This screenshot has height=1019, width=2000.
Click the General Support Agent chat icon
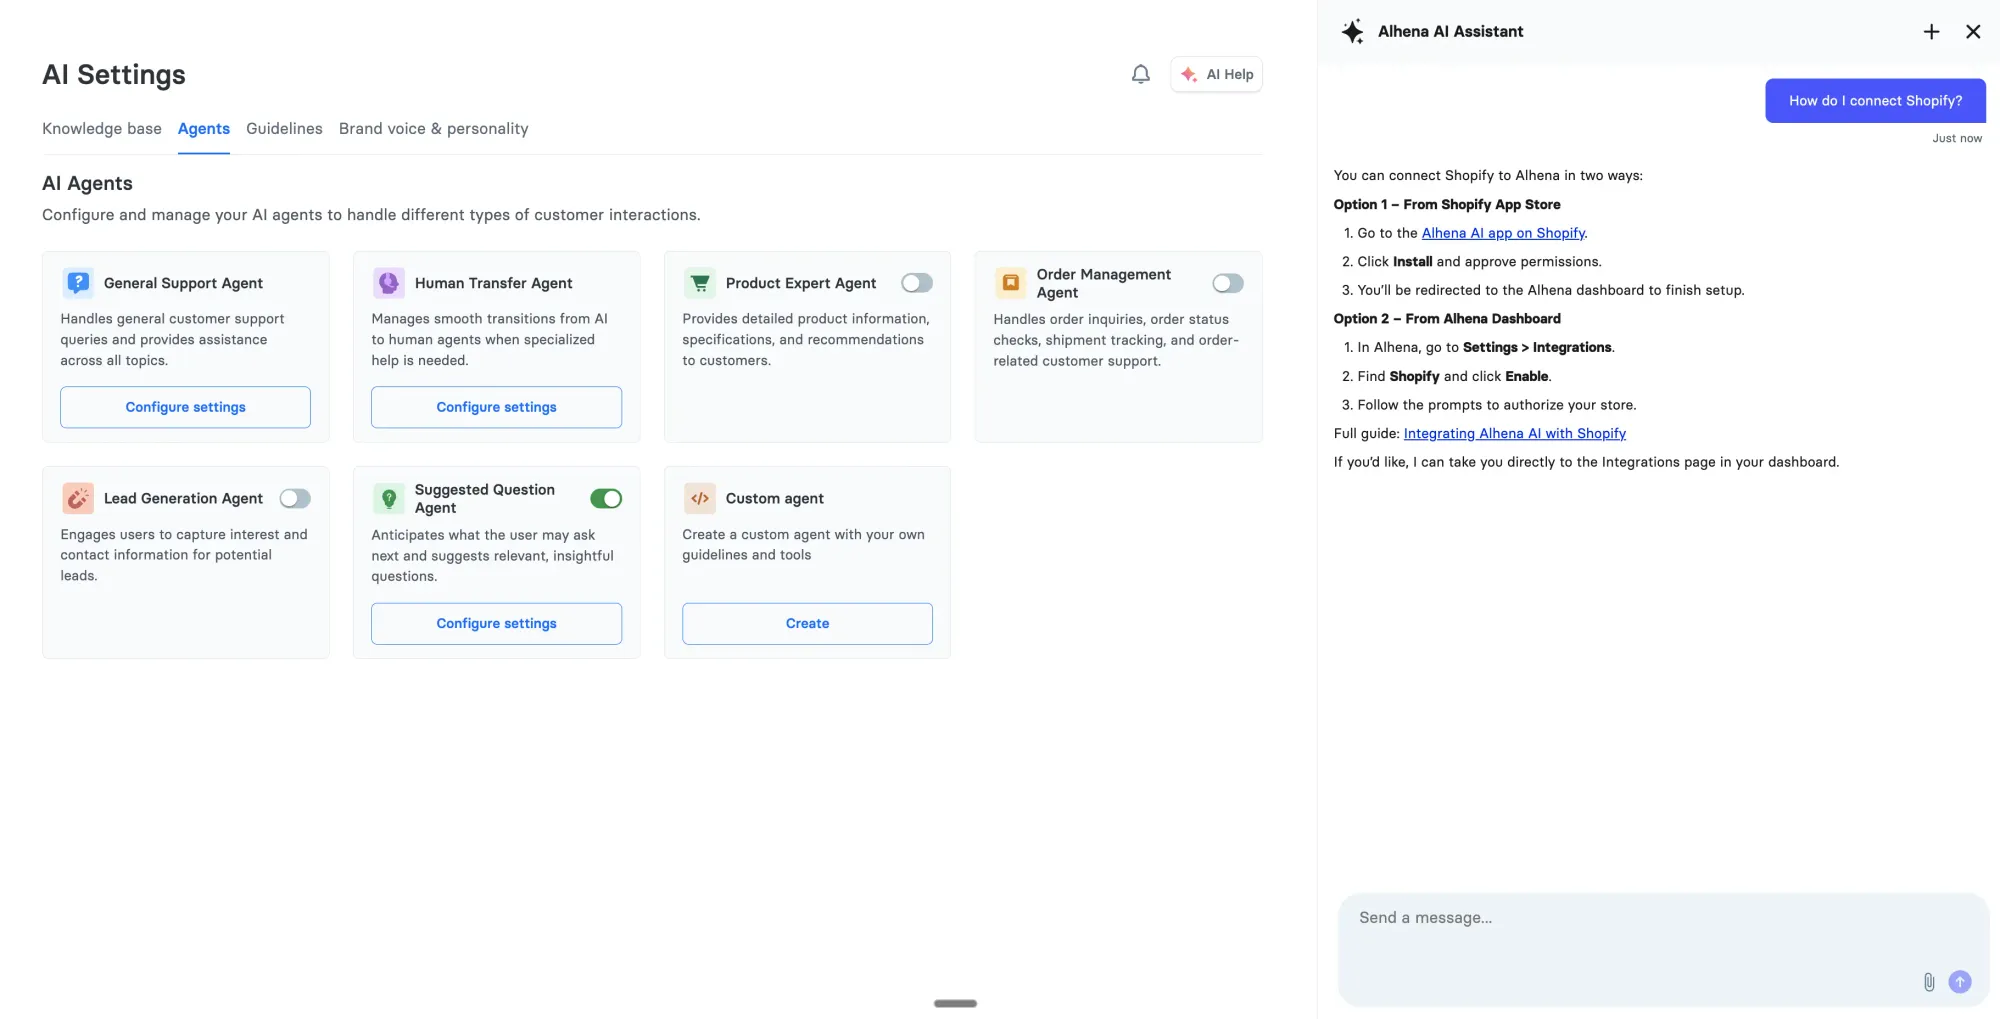pyautogui.click(x=79, y=283)
